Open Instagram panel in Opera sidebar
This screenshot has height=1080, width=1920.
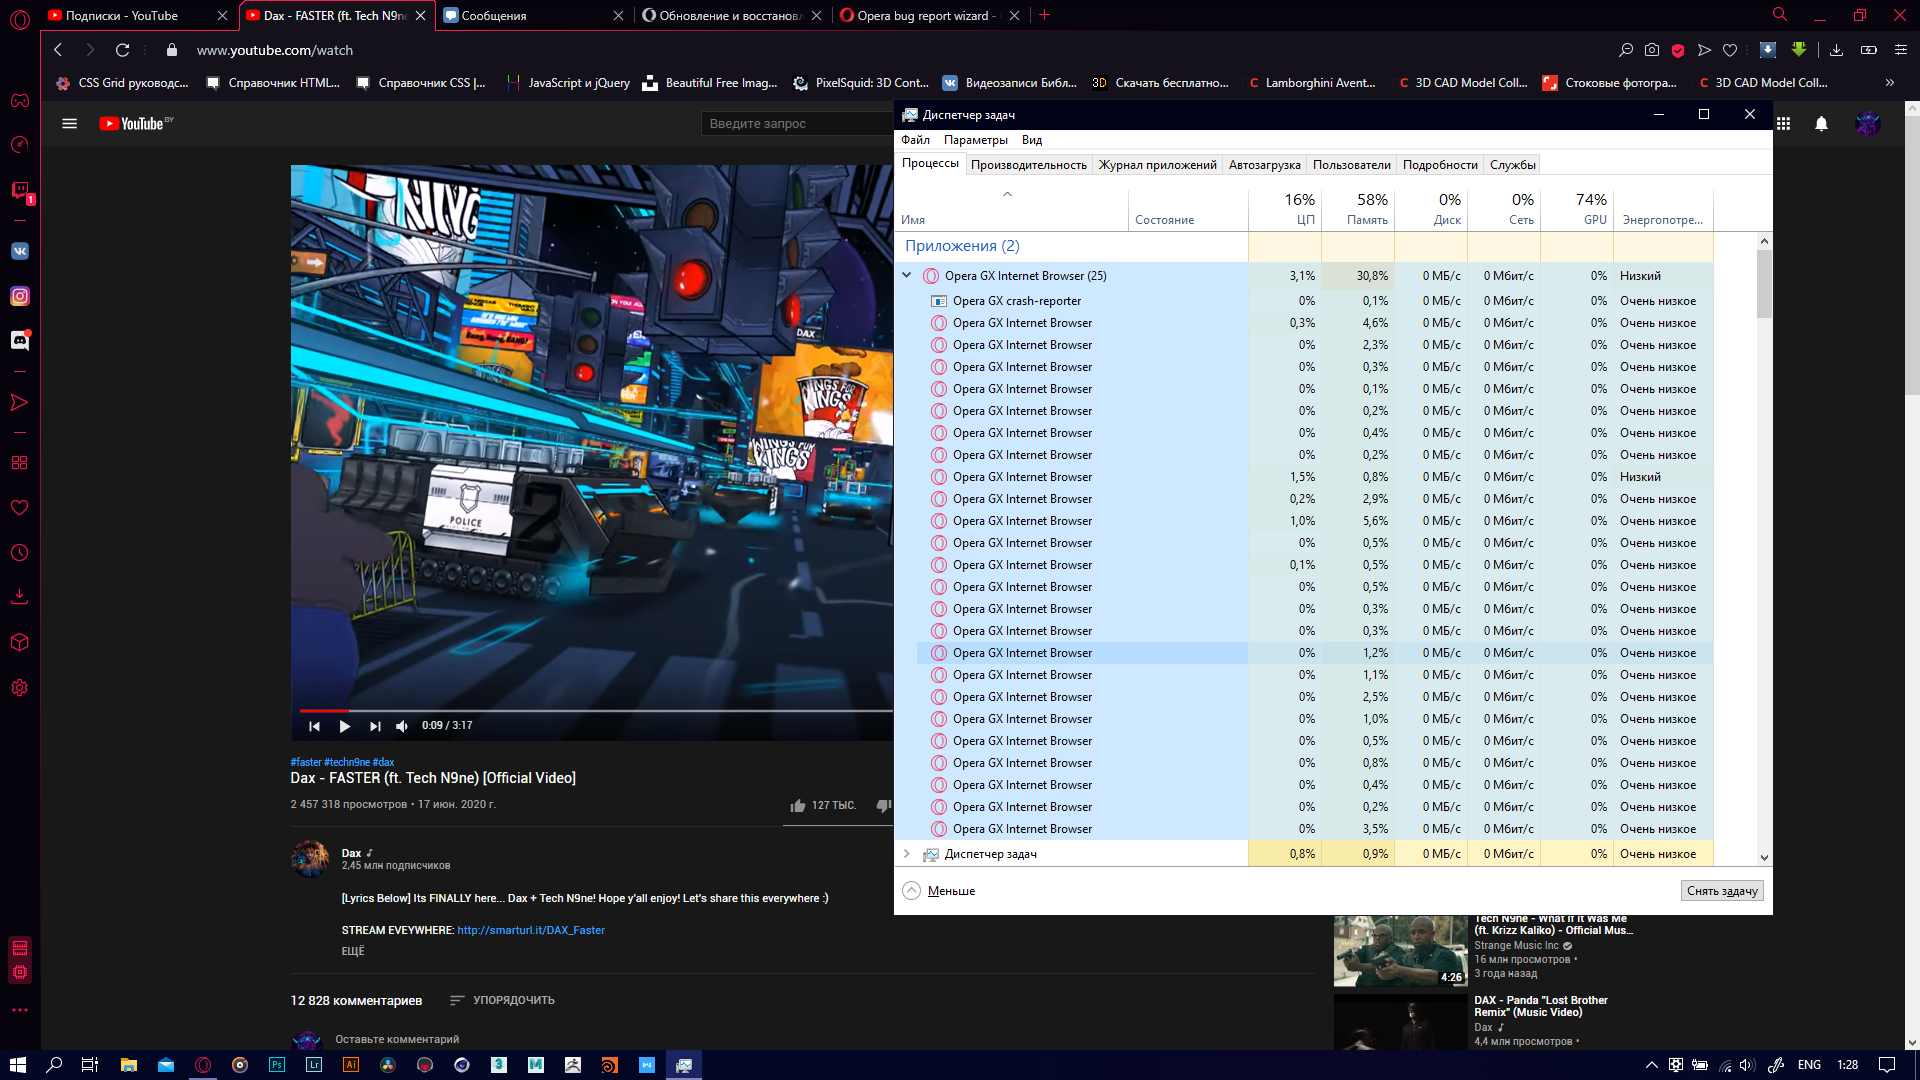[x=20, y=296]
